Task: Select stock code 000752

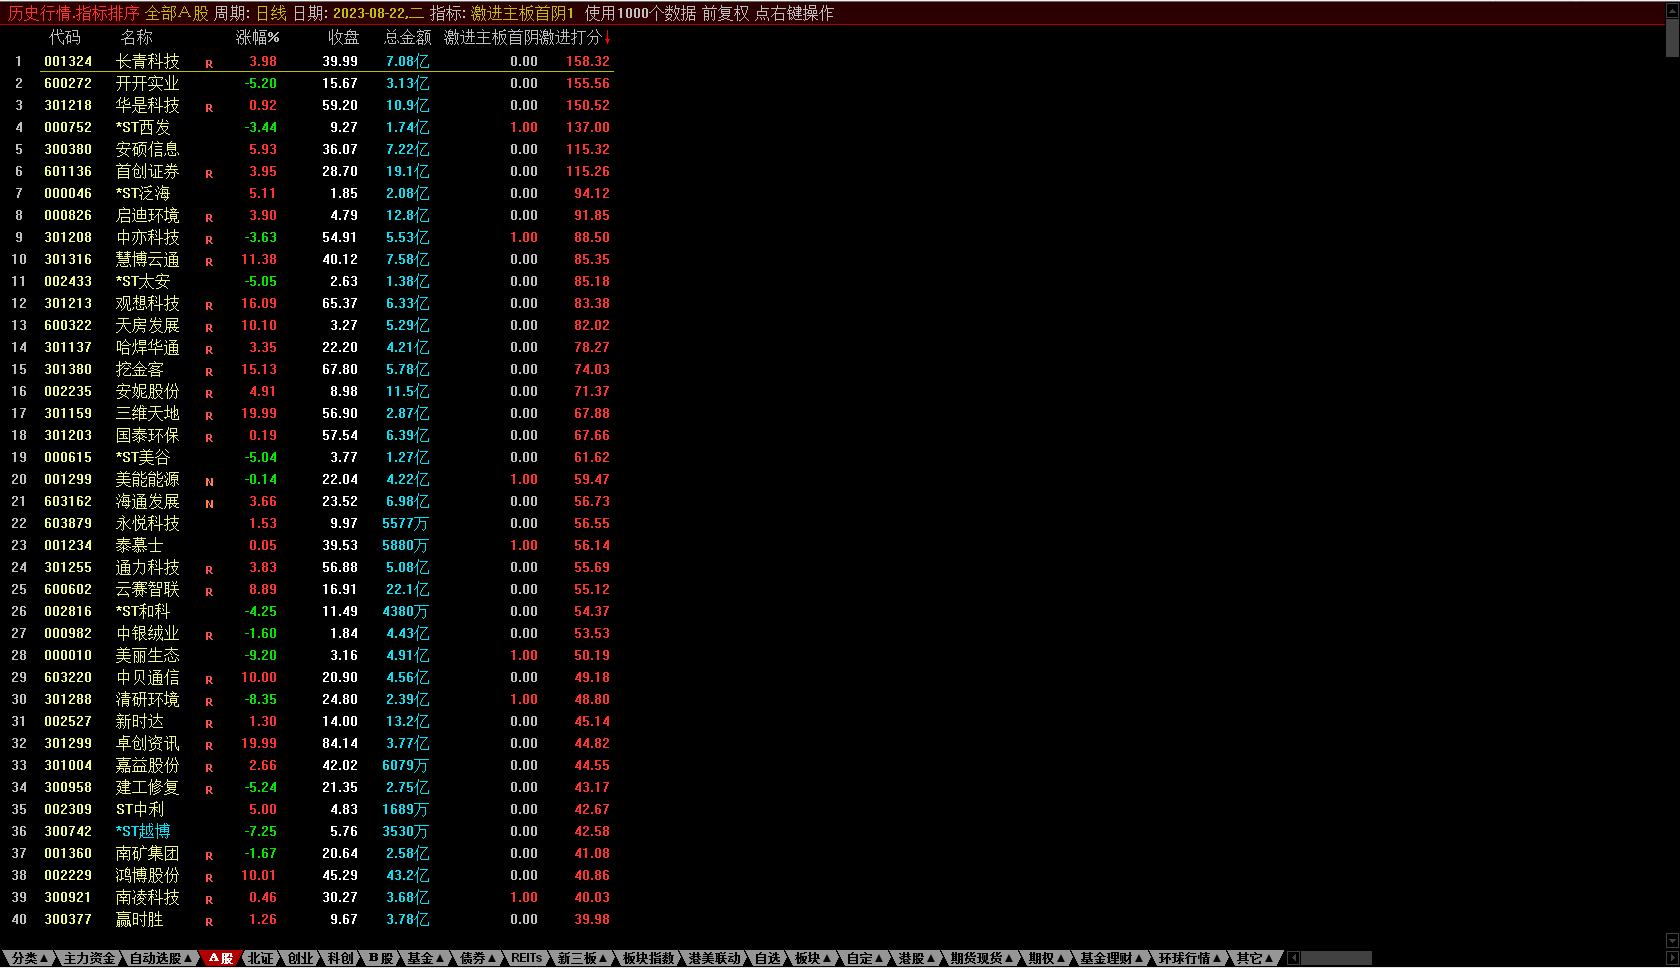Action: click(68, 127)
